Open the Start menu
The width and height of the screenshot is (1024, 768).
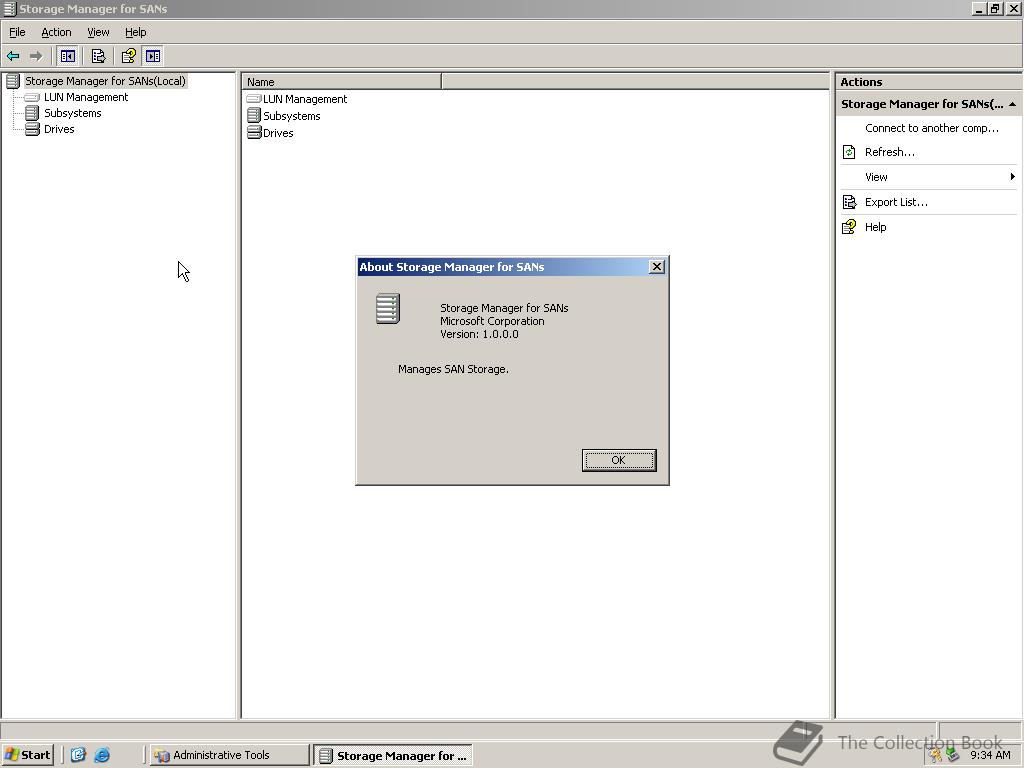click(x=27, y=755)
